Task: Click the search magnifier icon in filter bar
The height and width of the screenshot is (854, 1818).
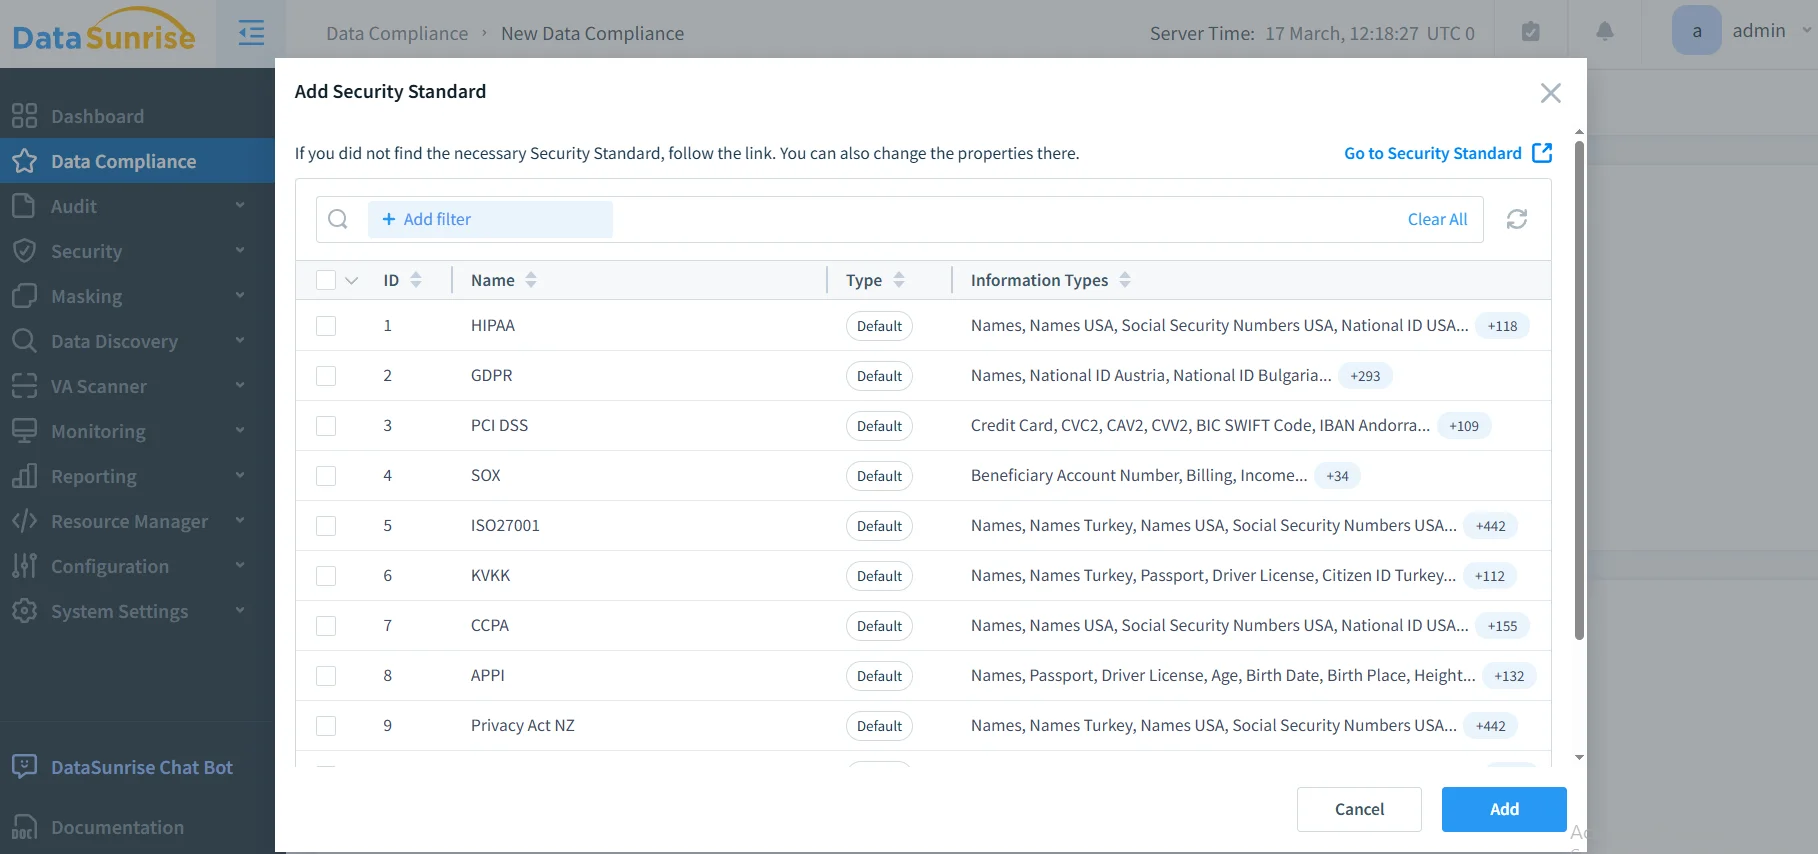Action: pyautogui.click(x=338, y=219)
